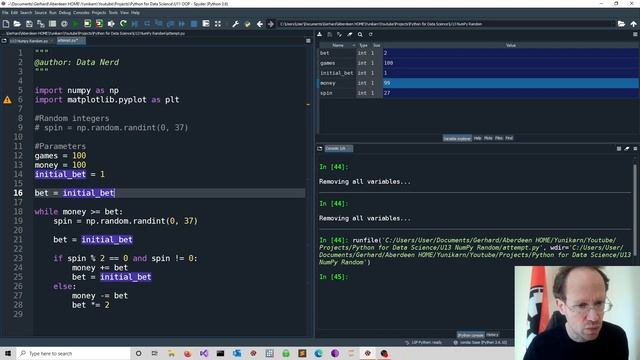Open the Debug menu
This screenshot has height=360, width=640.
(64, 13)
